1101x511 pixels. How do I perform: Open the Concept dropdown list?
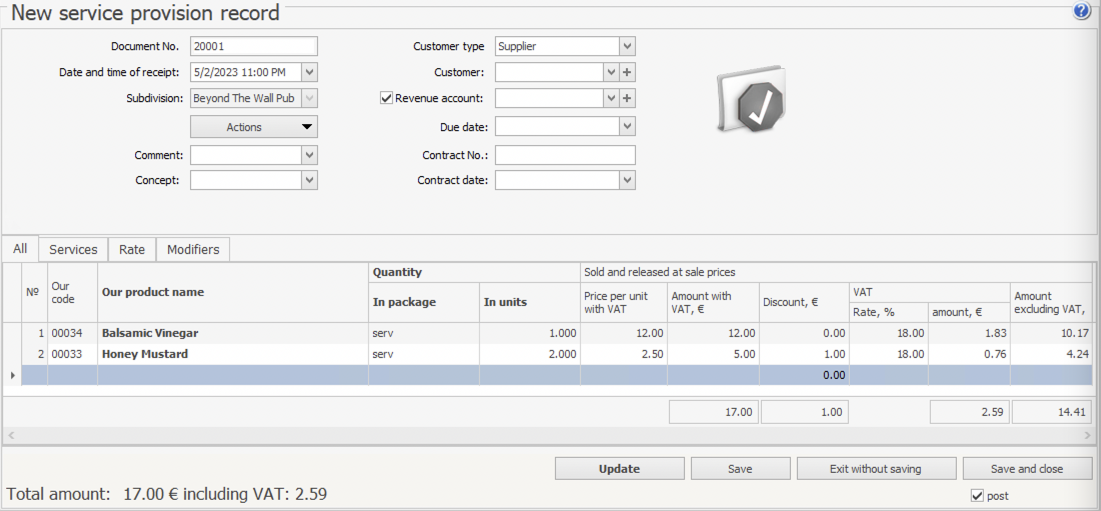coord(309,180)
